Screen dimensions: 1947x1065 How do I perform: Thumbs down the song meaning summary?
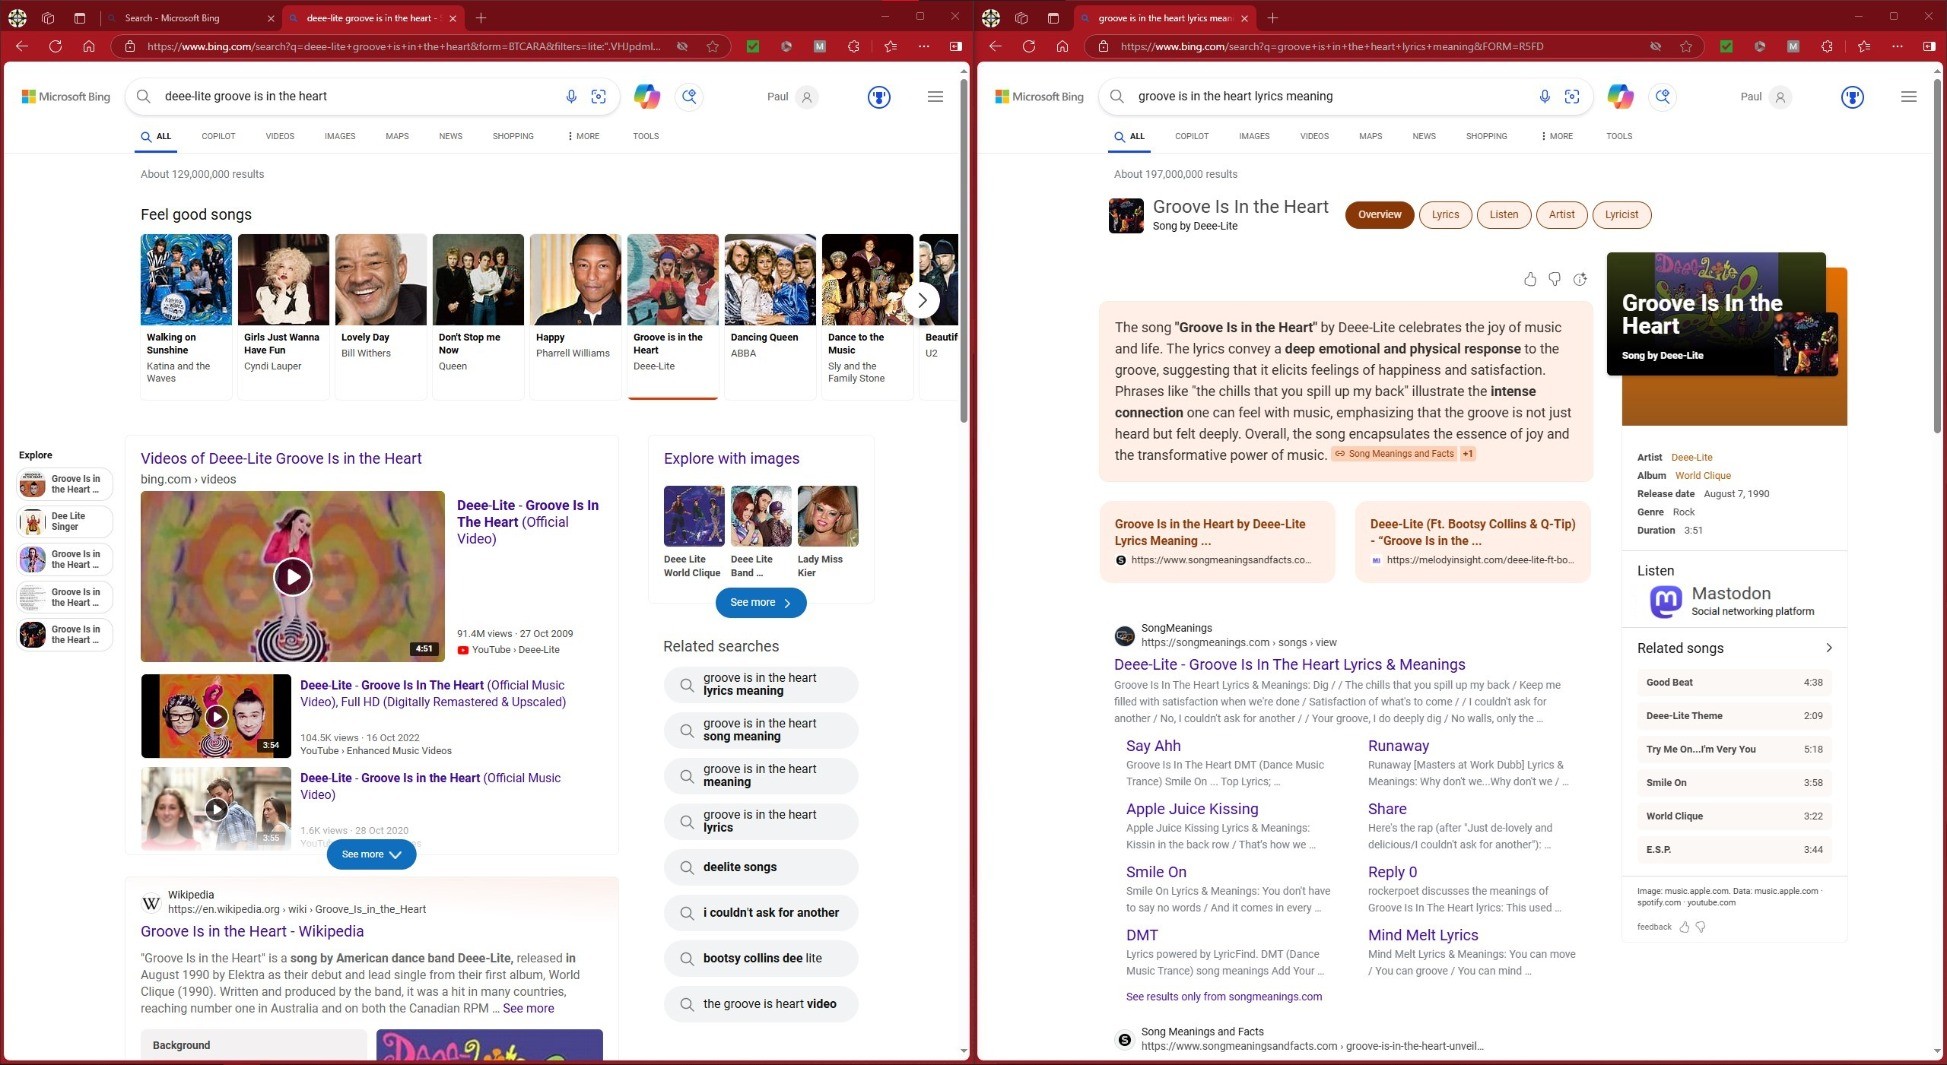pos(1554,279)
